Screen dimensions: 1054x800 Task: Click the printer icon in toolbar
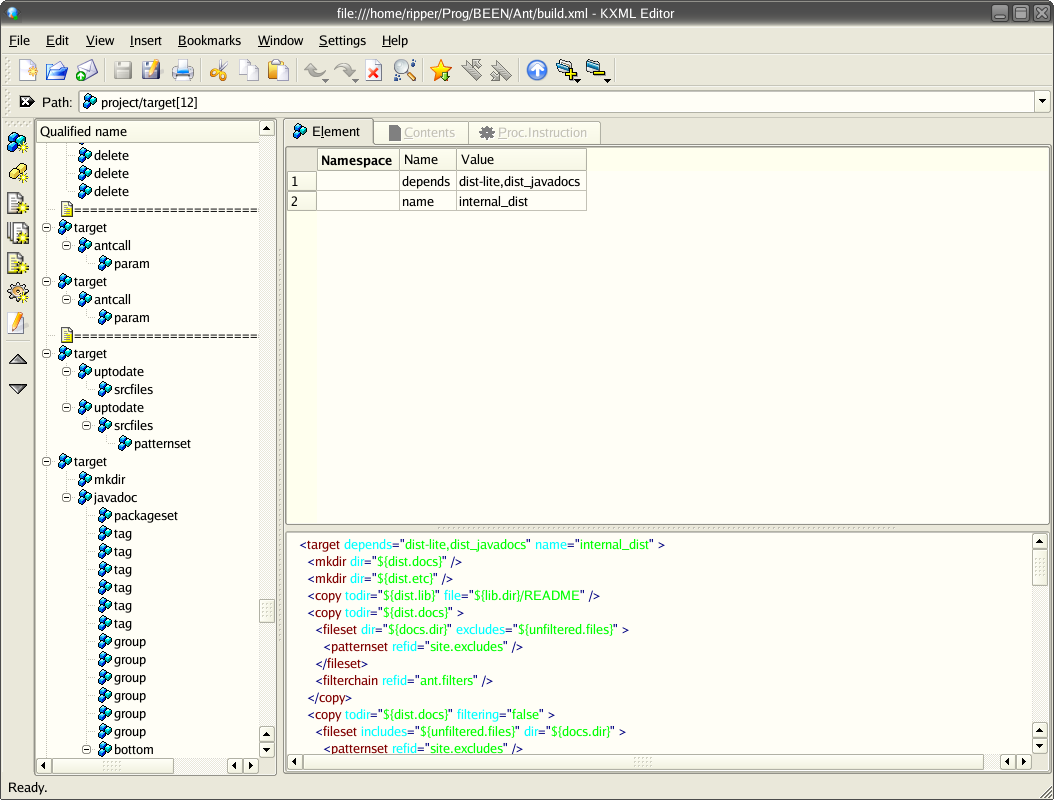183,71
